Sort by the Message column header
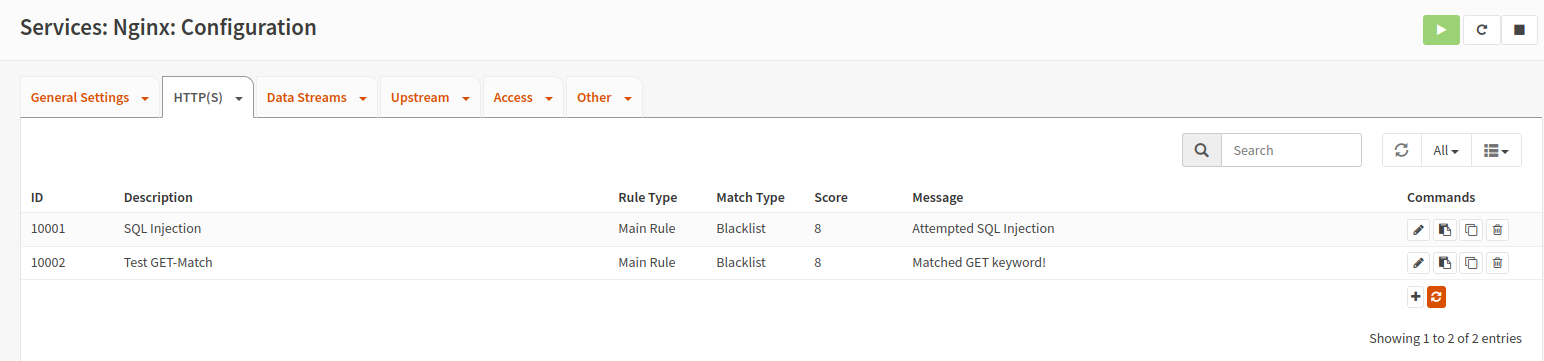 pyautogui.click(x=937, y=197)
